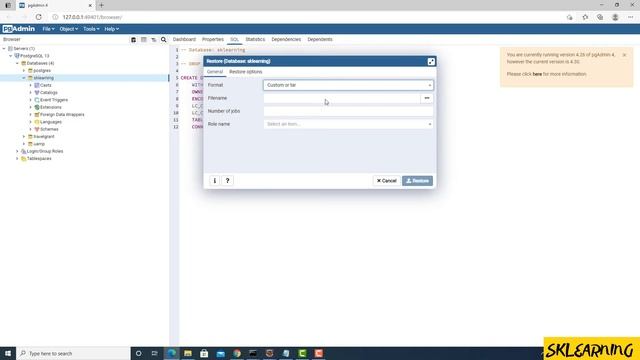This screenshot has height=360, width=640.
Task: Open the Role name dropdown
Action: (x=348, y=124)
